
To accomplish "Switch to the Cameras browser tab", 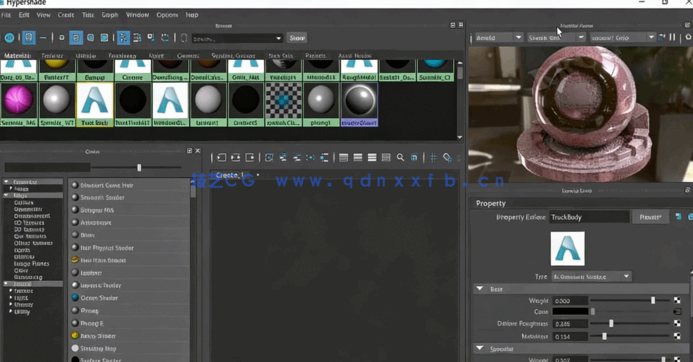I will click(188, 56).
